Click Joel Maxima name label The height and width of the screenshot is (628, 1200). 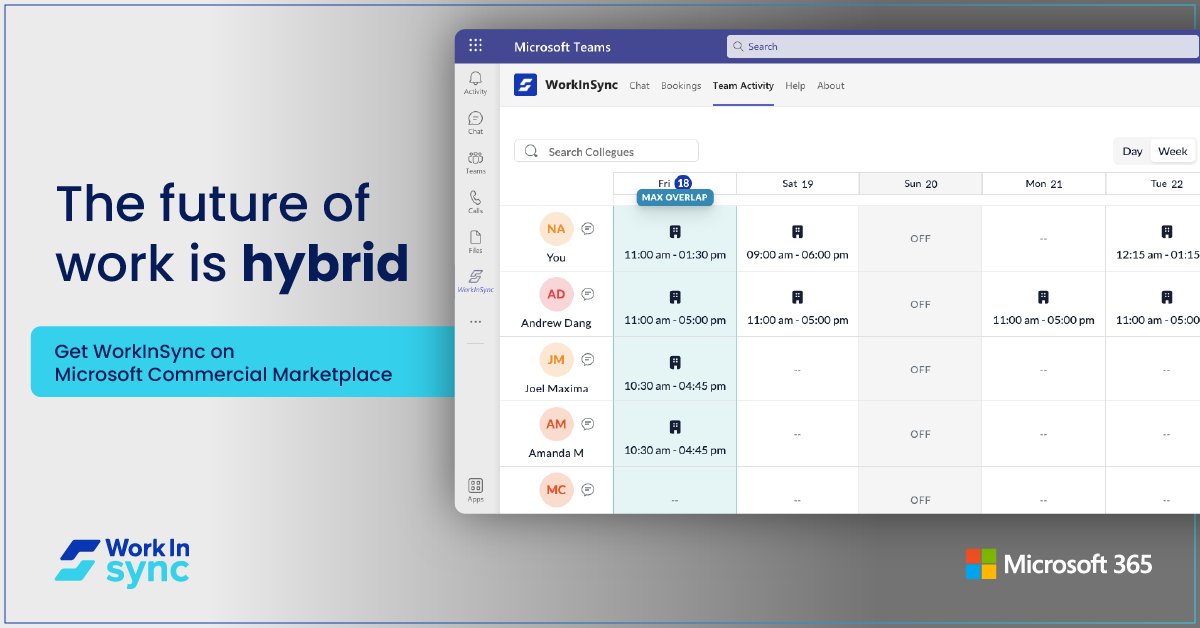[x=556, y=388]
